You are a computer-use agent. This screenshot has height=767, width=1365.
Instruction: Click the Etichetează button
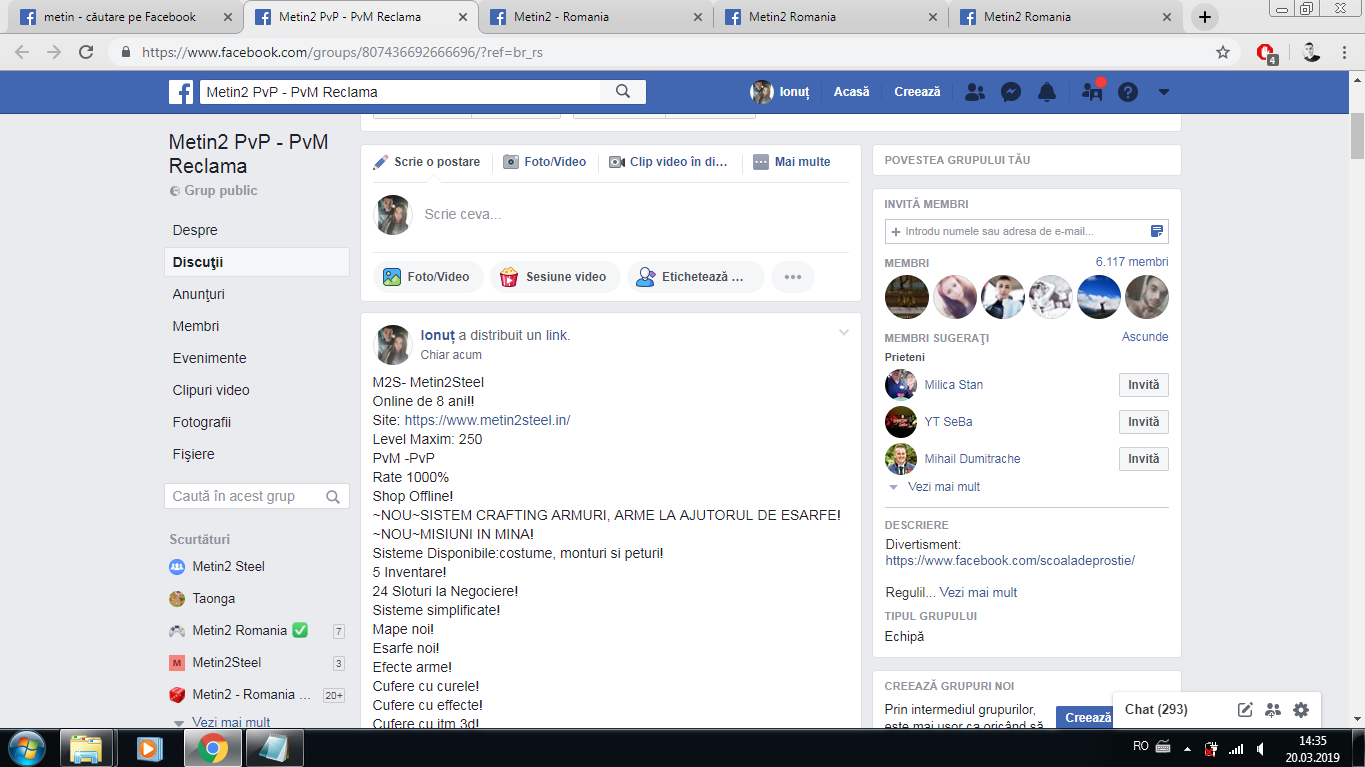pos(695,277)
